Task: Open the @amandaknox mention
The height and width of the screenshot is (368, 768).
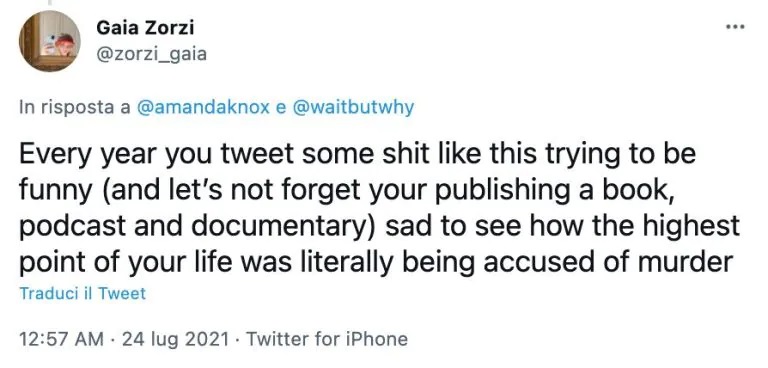Action: click(x=204, y=107)
